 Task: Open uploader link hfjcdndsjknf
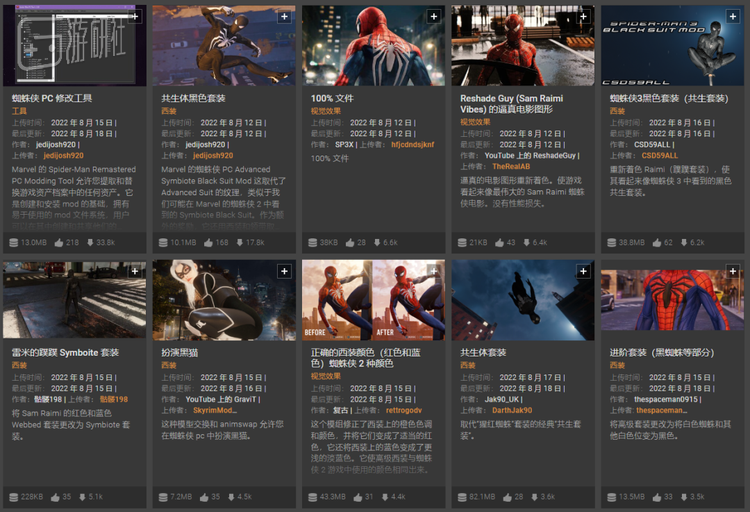click(x=412, y=145)
